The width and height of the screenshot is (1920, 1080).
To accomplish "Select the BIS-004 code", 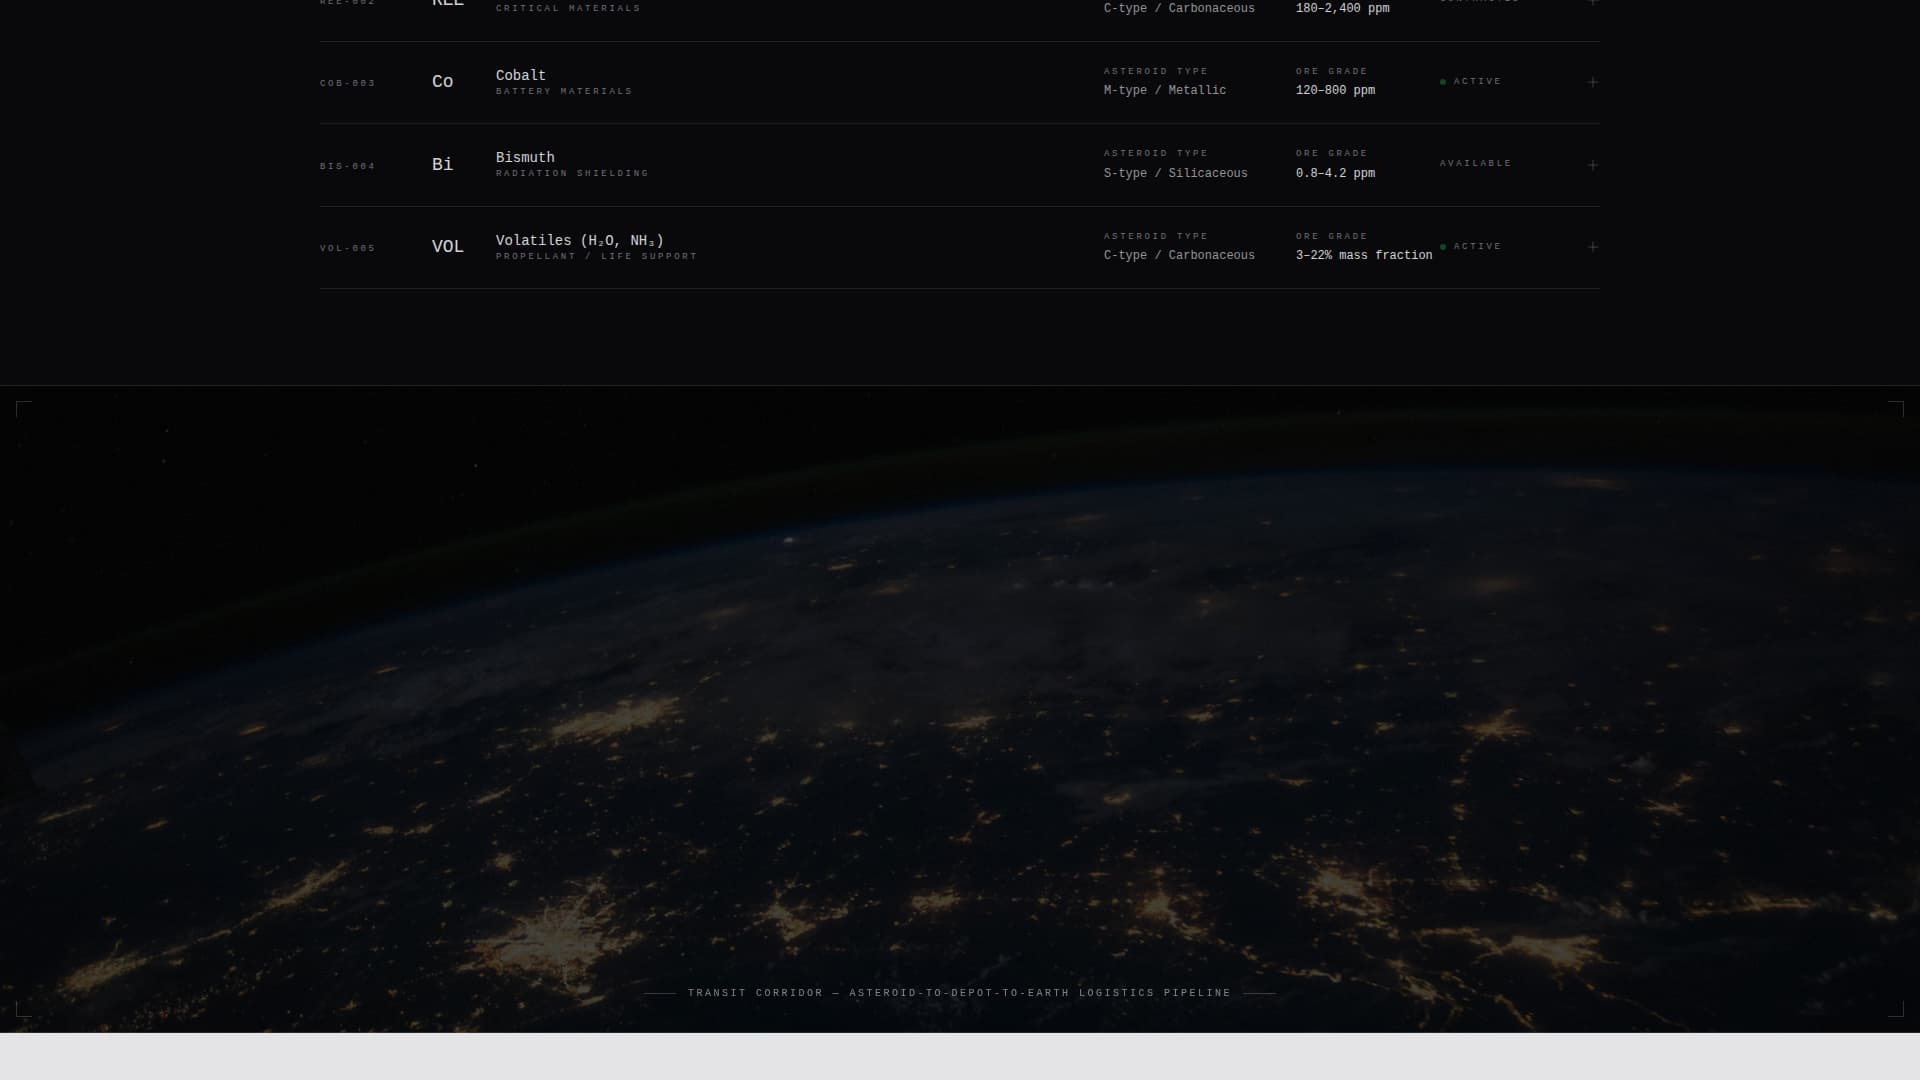I will (x=348, y=166).
